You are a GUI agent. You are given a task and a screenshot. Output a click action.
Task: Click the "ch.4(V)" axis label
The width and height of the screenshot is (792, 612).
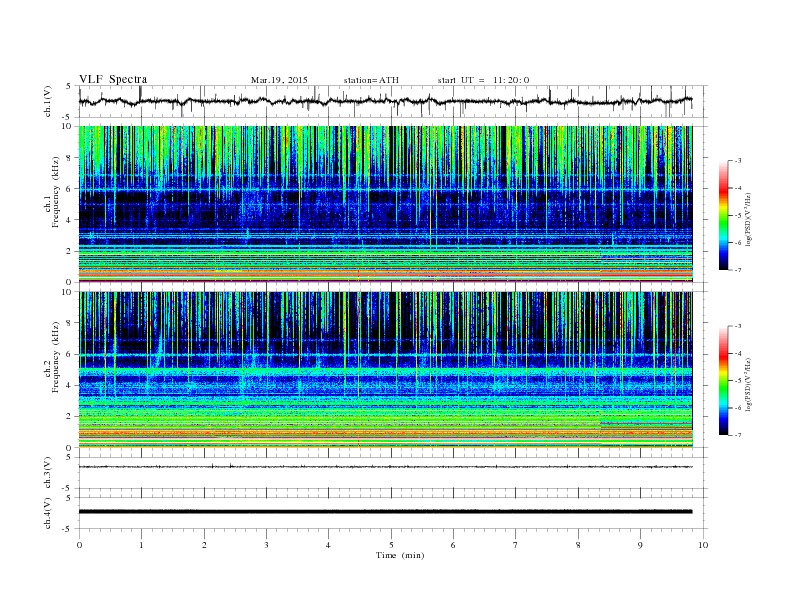point(48,513)
